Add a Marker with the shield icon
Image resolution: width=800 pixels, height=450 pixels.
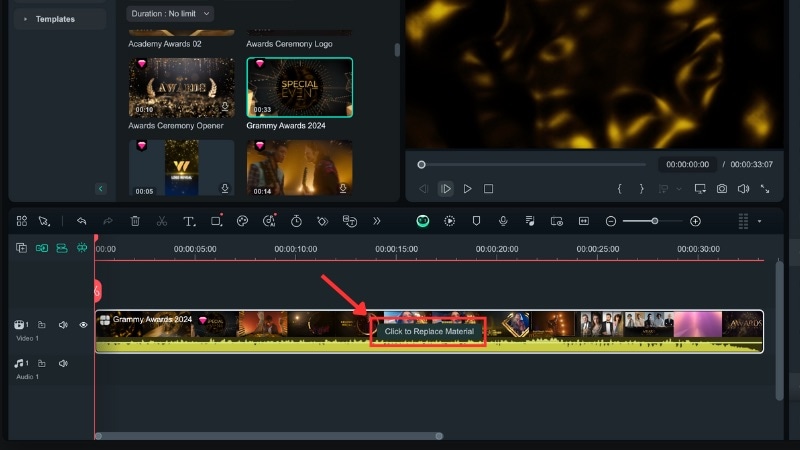476,221
